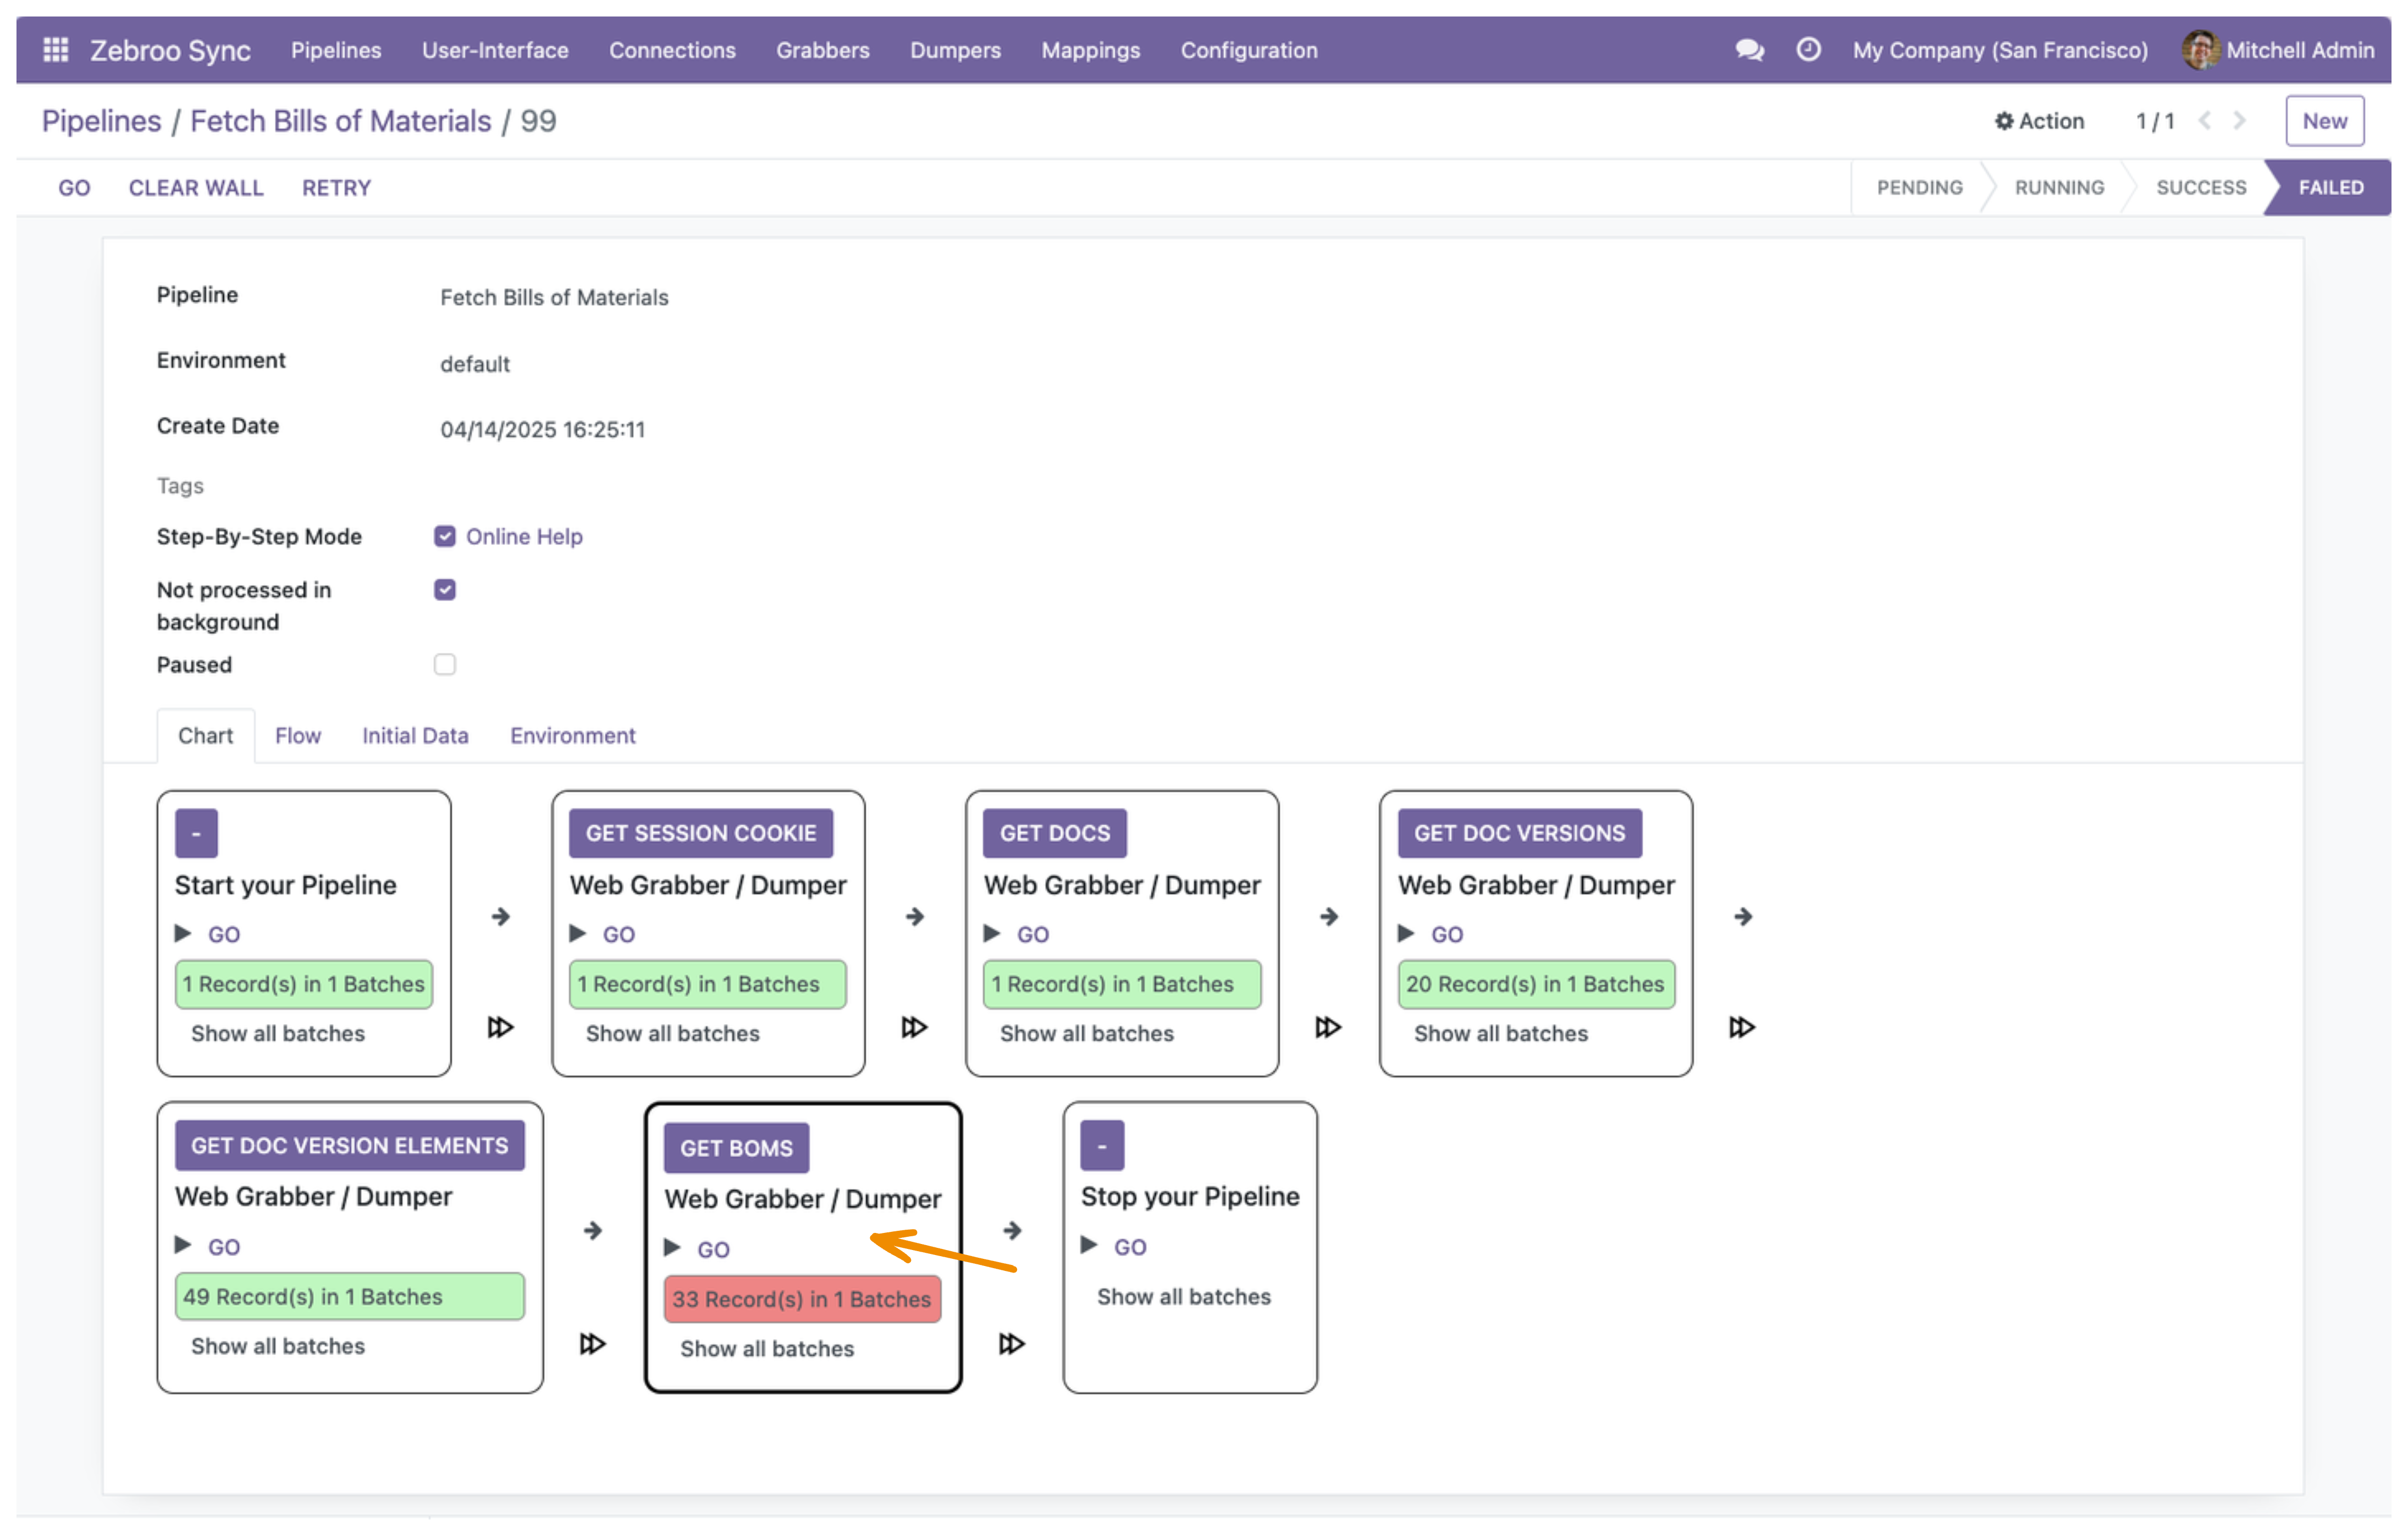The width and height of the screenshot is (2408, 1536).
Task: Click arrow after Get Doc Version Elements card
Action: (593, 1230)
